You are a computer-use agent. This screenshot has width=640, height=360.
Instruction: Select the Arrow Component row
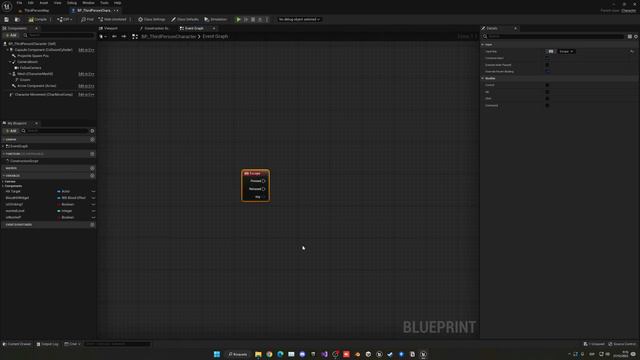36,86
